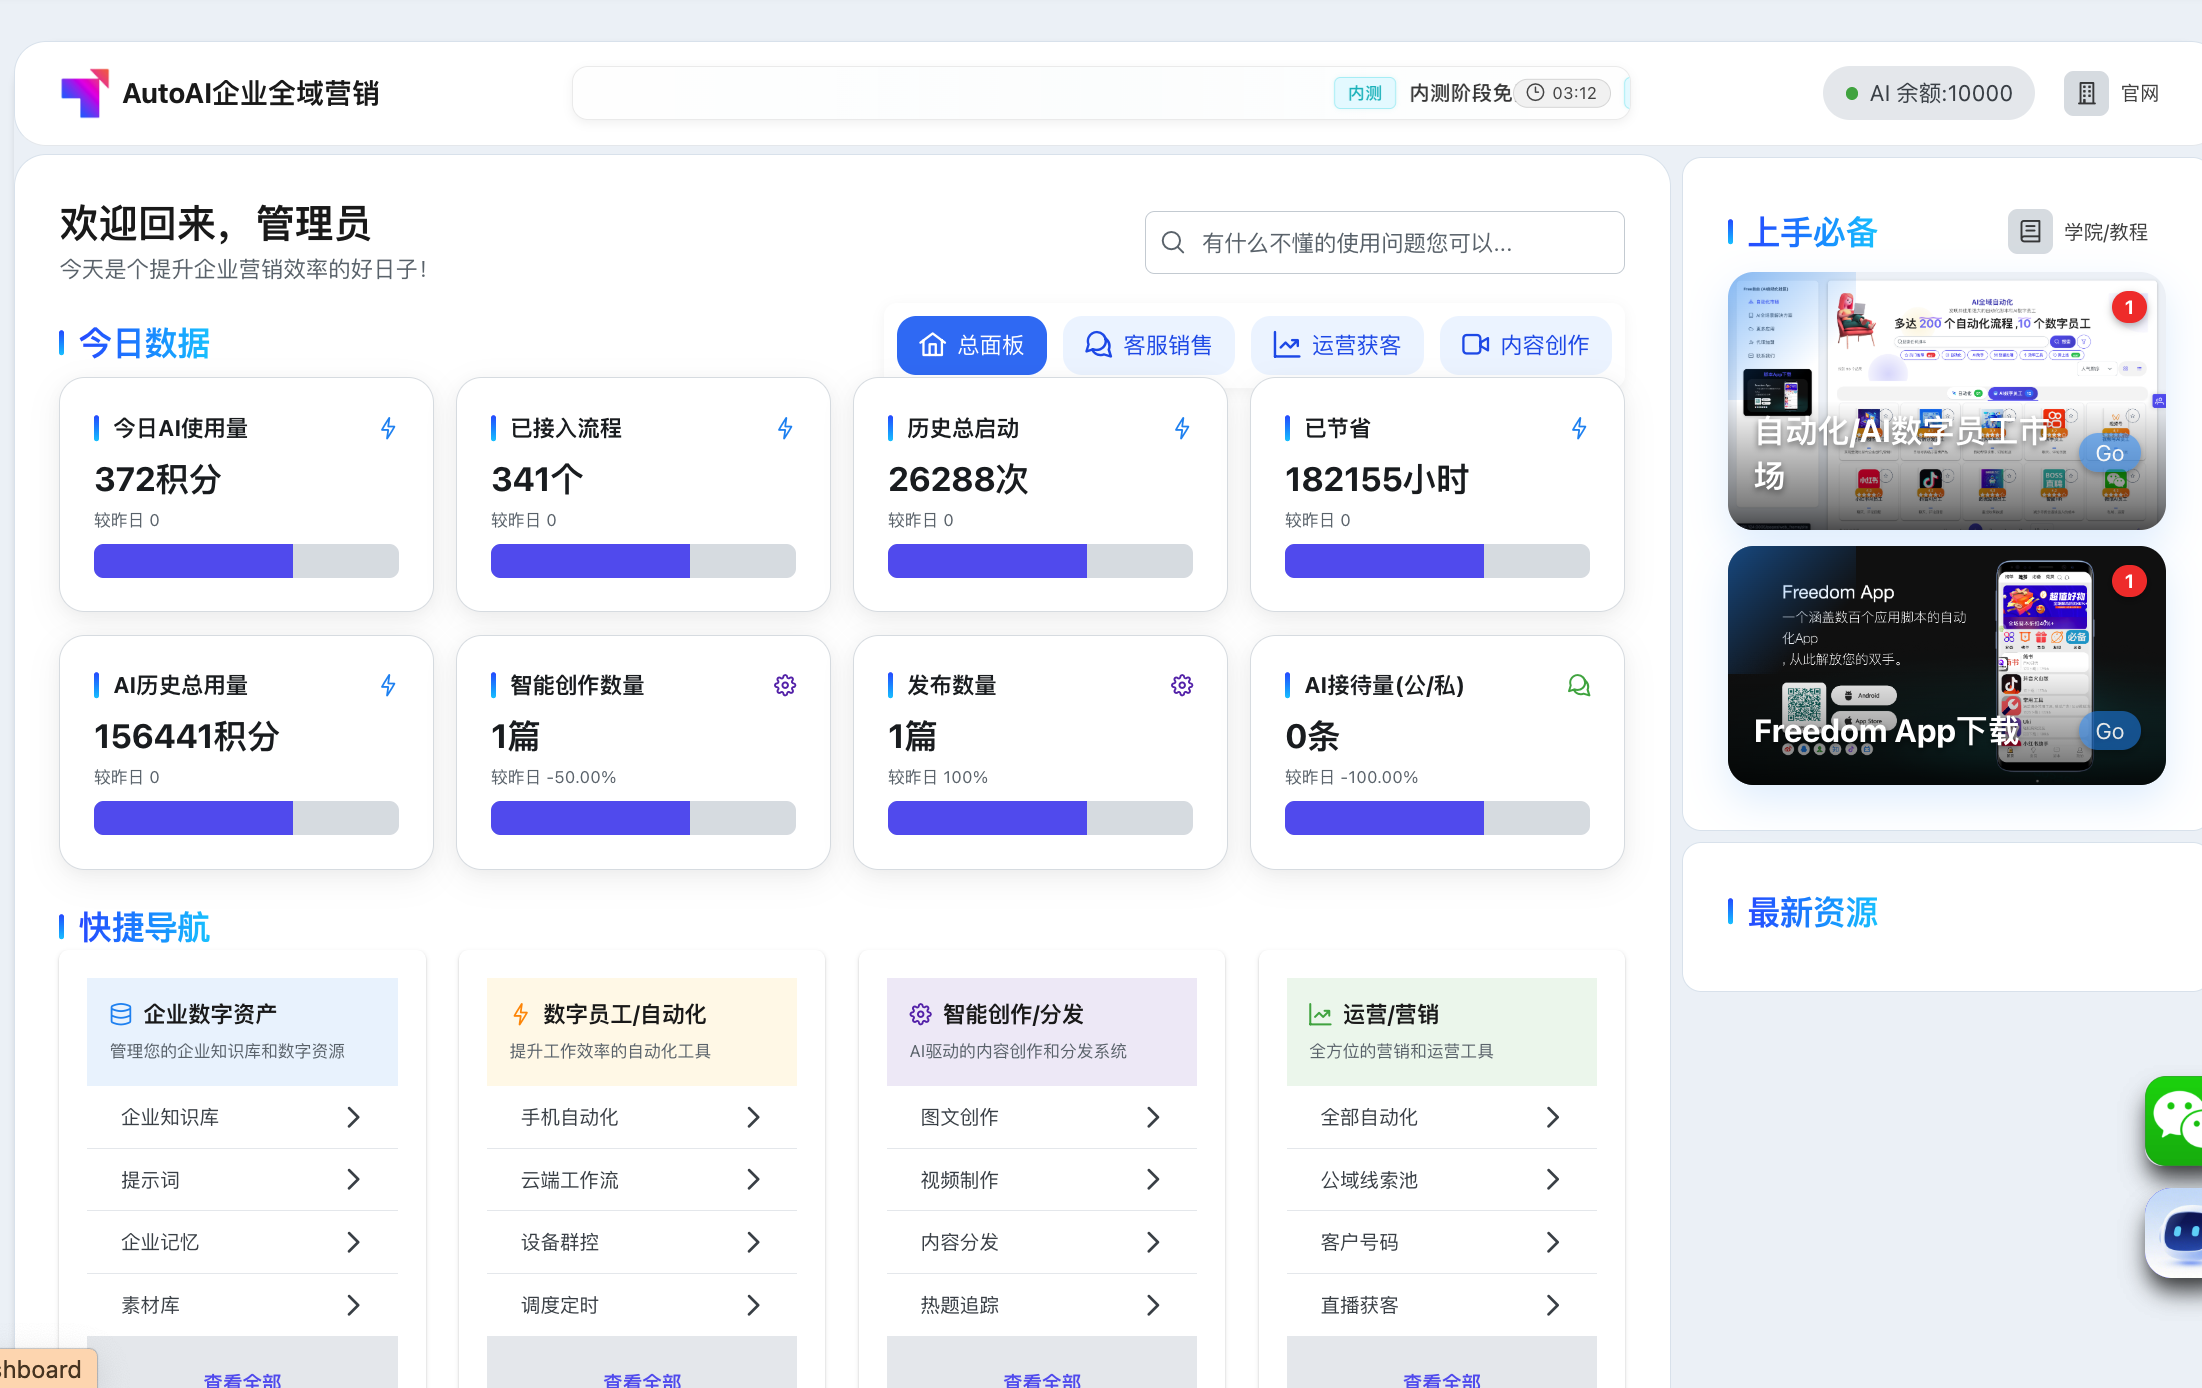
Task: Click the AI 余额:10000 badge
Action: click(1928, 93)
